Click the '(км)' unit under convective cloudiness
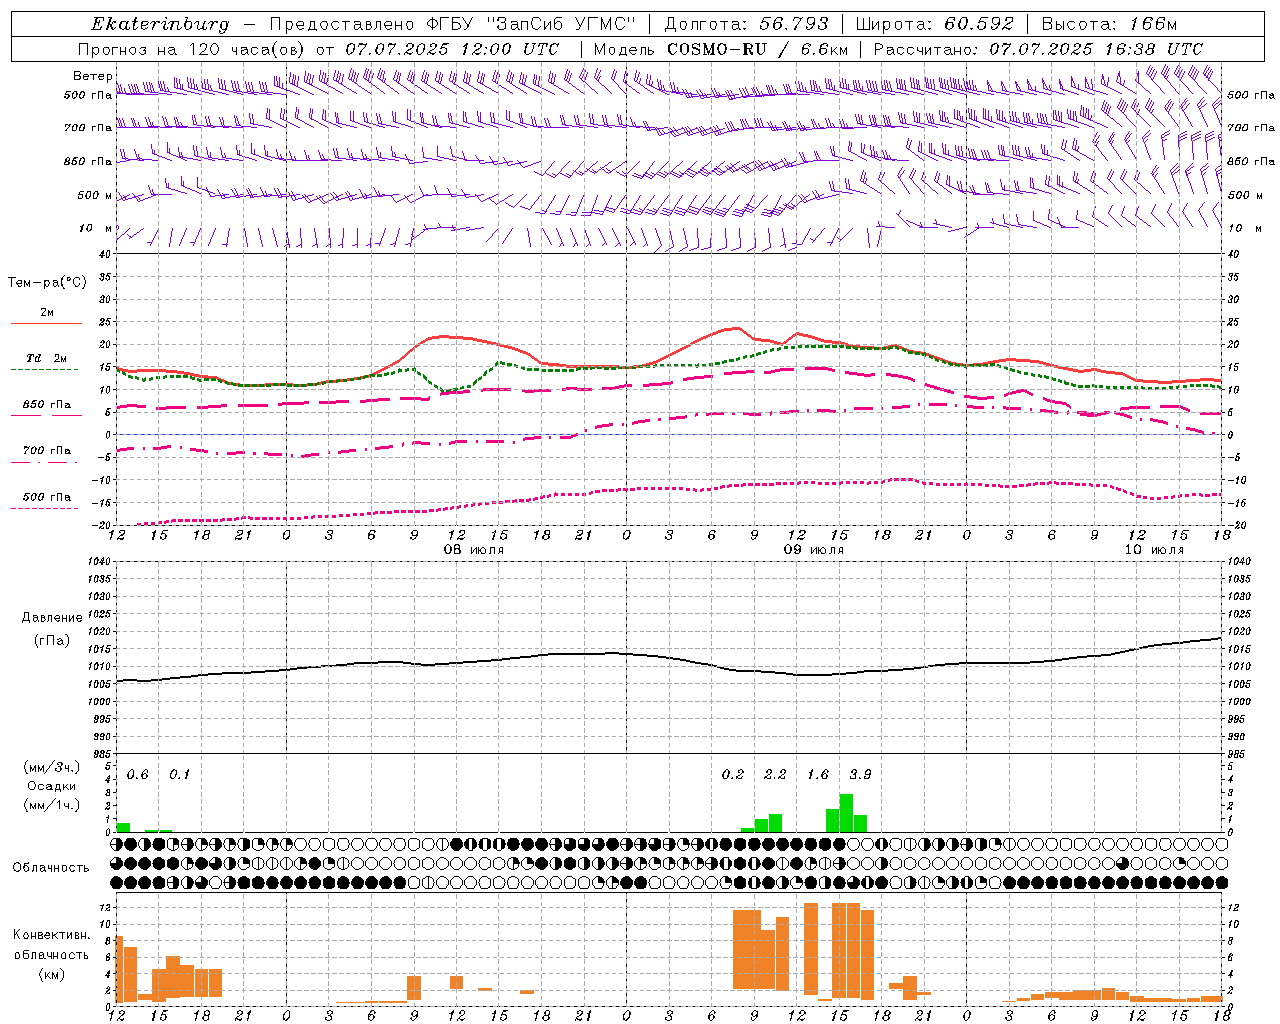This screenshot has height=1024, width=1280. pos(52,974)
